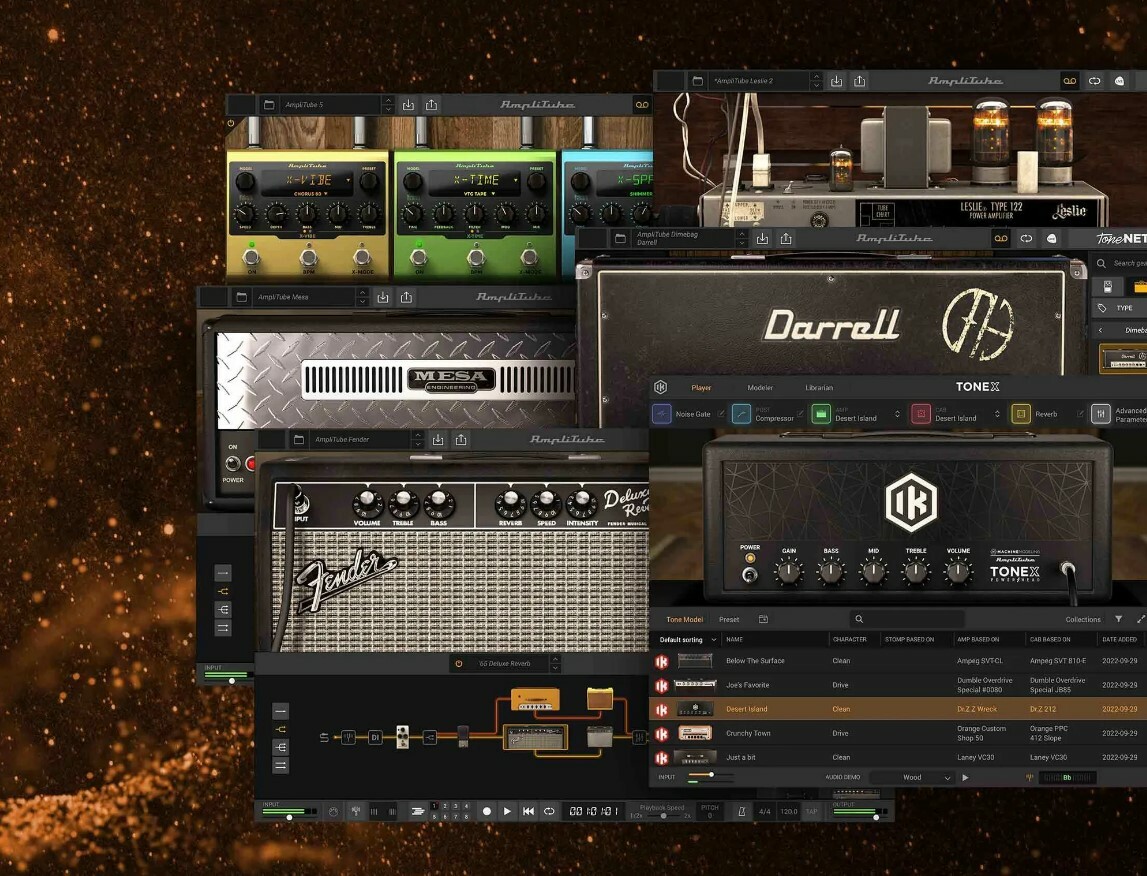Open the Default sorting dropdown in TONEX
The image size is (1147, 876).
pyautogui.click(x=687, y=640)
